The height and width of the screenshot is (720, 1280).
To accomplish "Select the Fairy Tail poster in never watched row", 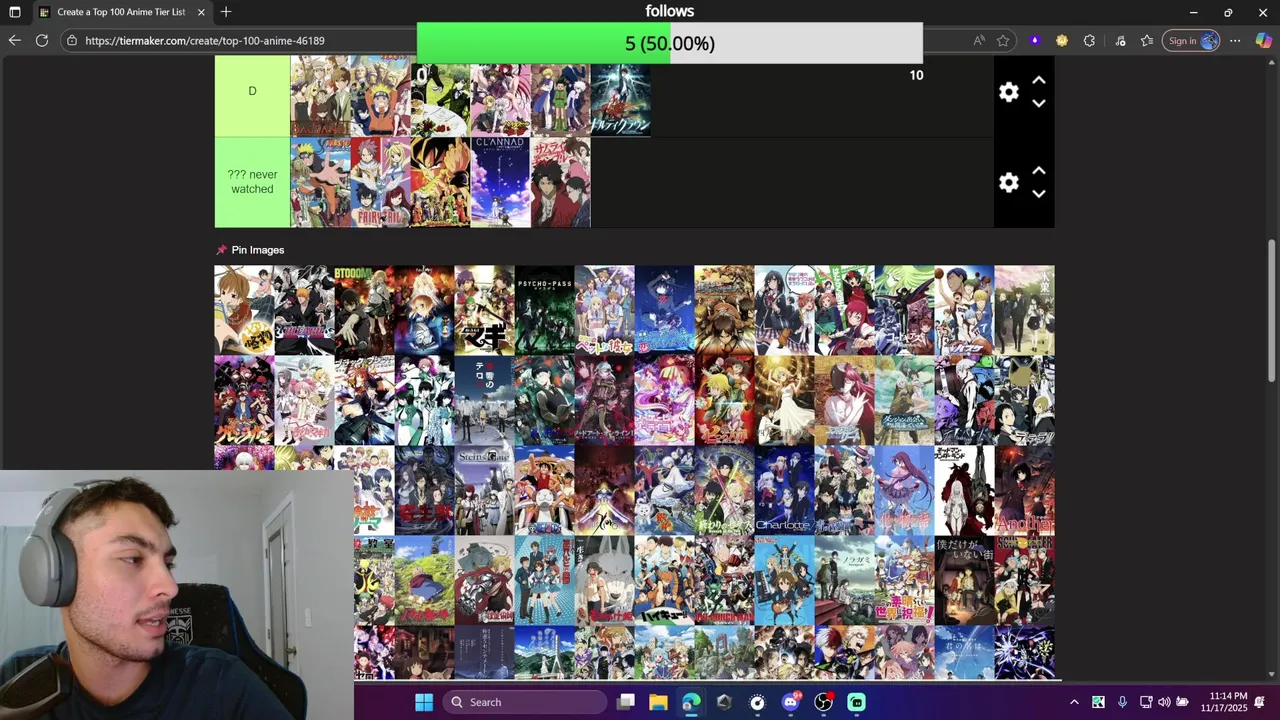I will [x=380, y=182].
